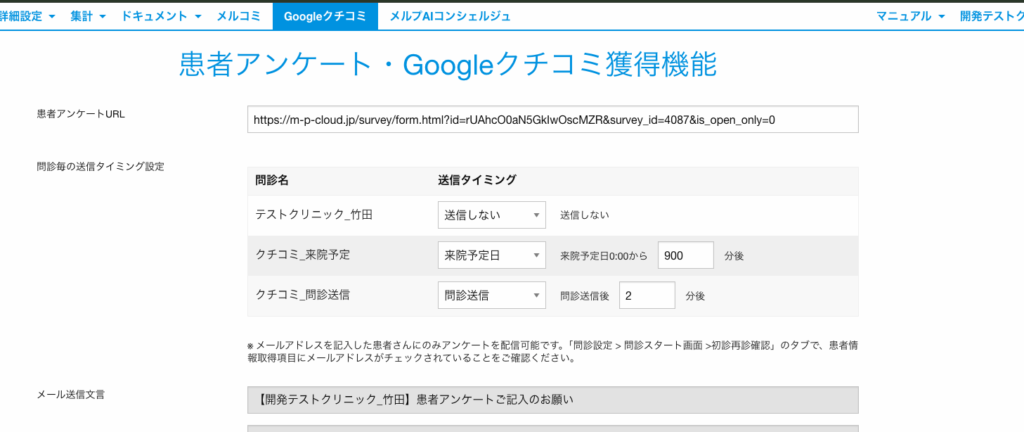Open the 詳細設定 dropdown menu

coord(28,16)
